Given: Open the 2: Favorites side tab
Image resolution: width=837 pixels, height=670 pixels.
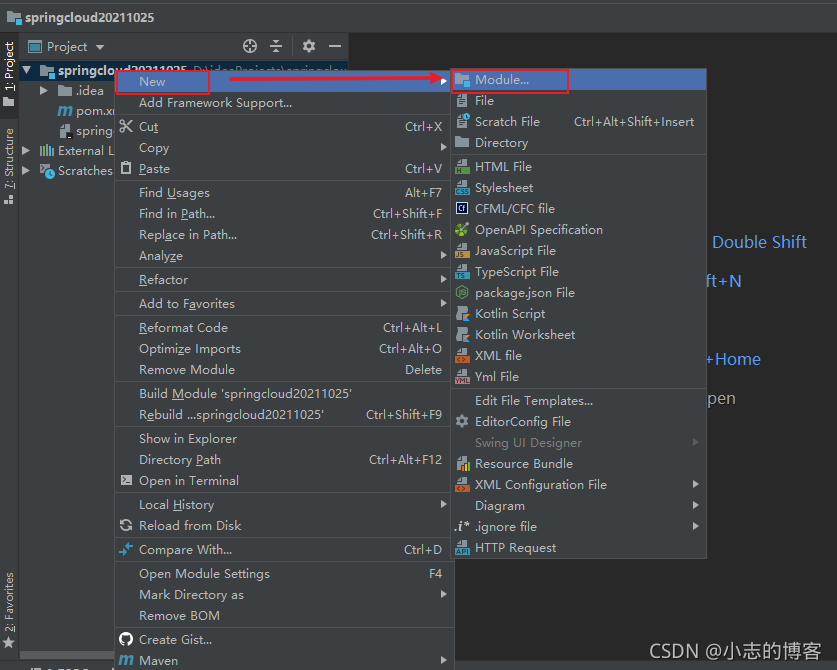Looking at the screenshot, I should coord(9,610).
